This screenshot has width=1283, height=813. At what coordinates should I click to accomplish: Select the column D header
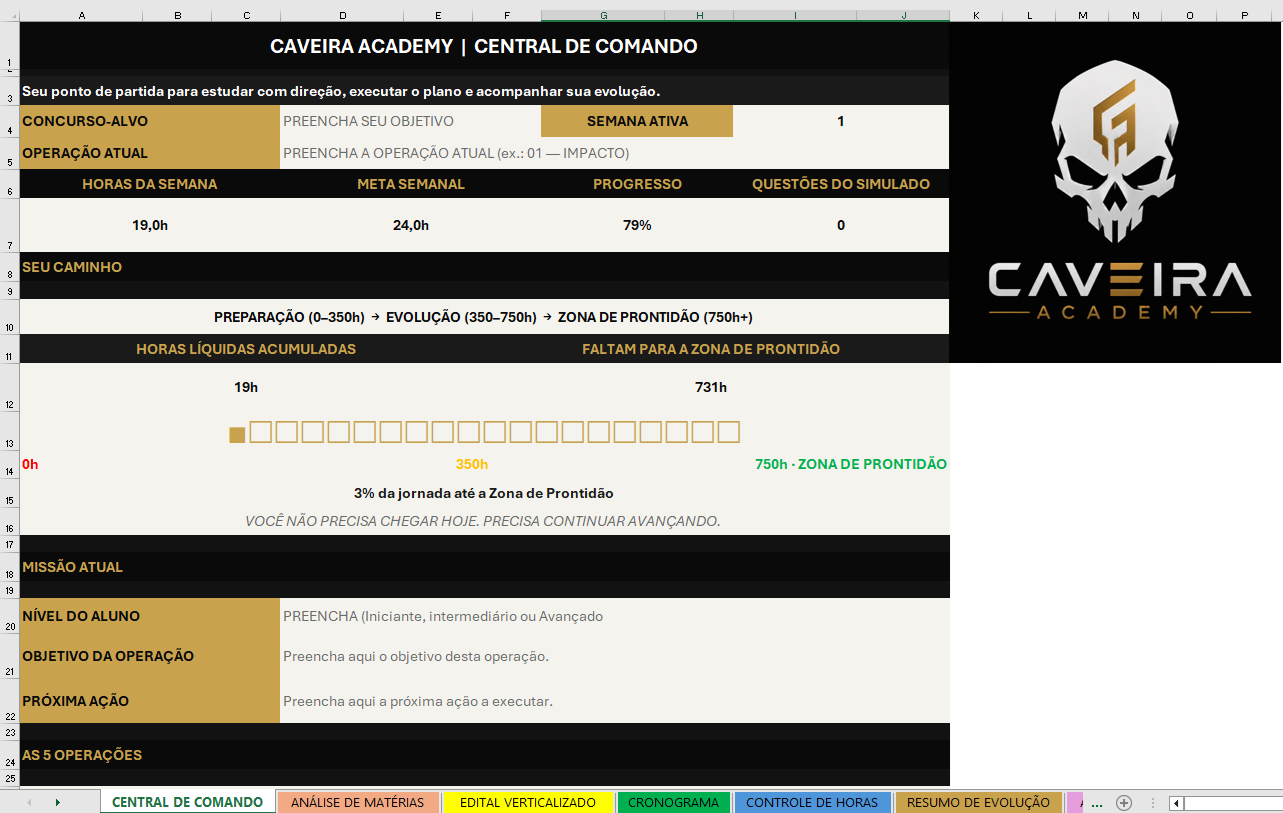pyautogui.click(x=343, y=15)
